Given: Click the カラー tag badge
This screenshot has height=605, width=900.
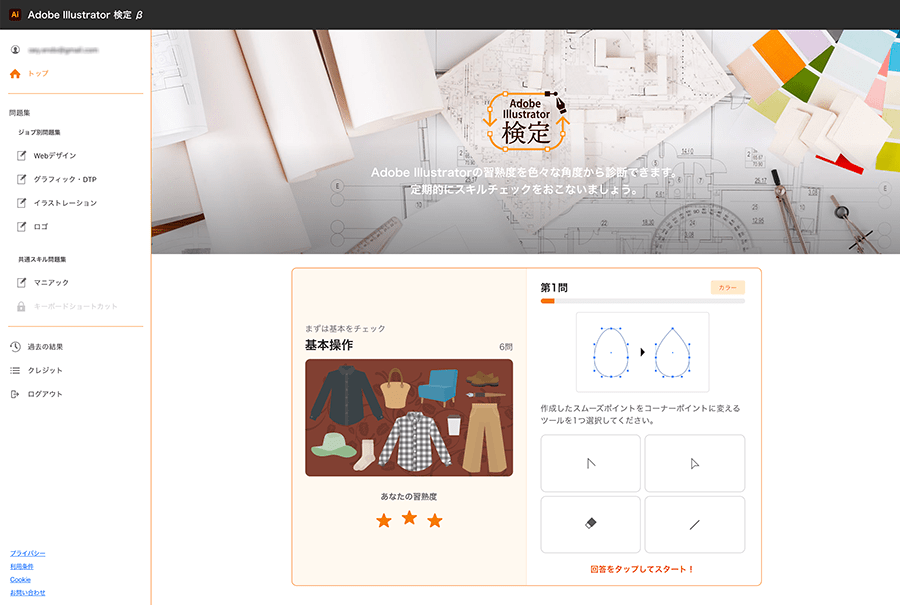Looking at the screenshot, I should 727,287.
